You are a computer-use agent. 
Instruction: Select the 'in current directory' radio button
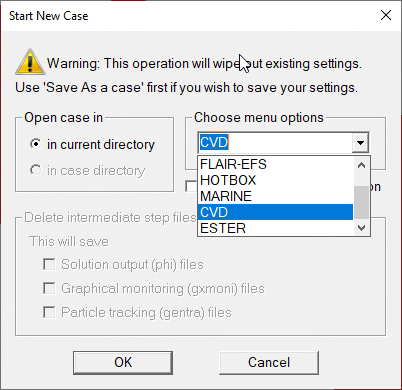[36, 144]
